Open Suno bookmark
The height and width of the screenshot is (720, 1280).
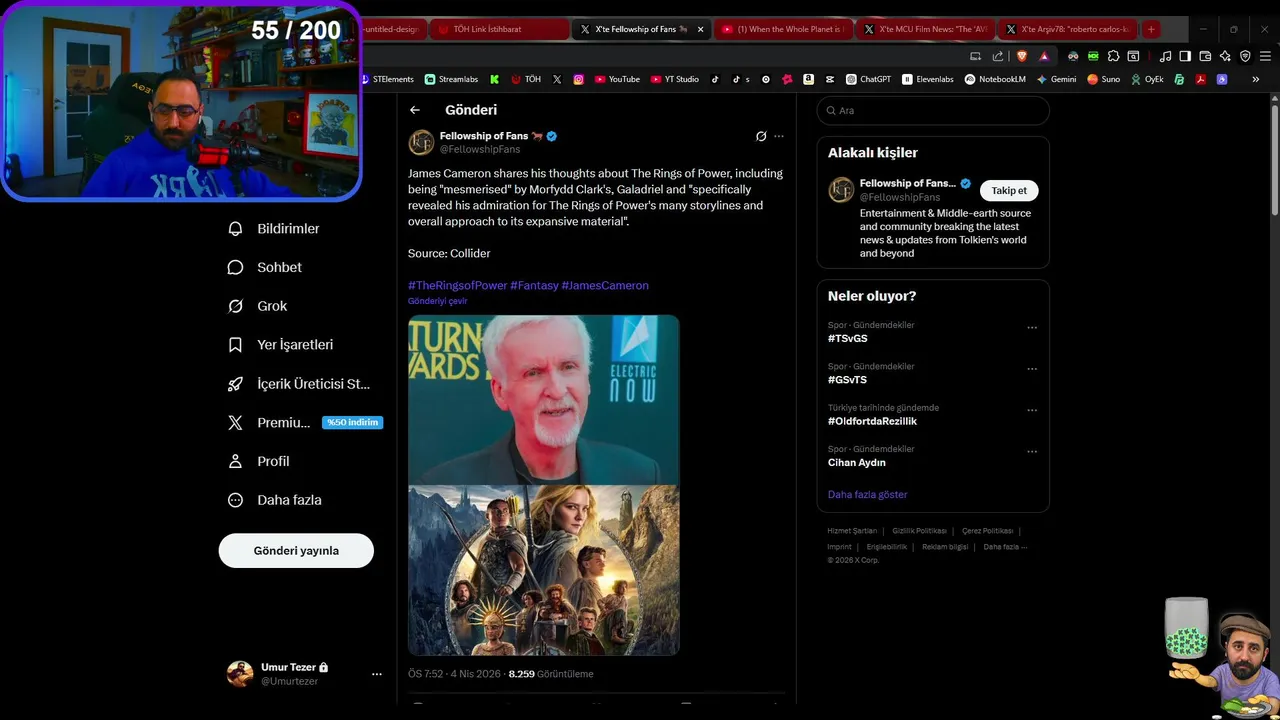pos(1104,79)
